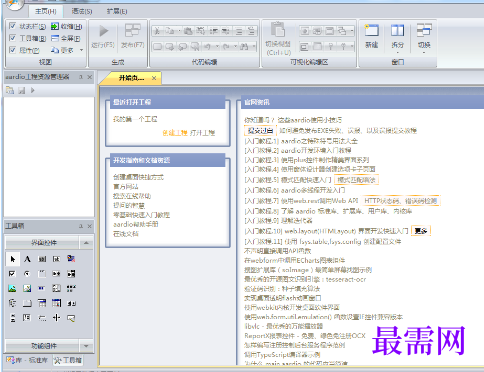This screenshot has width=484, height=372.
Task: Open the Split window dropdown
Action: coord(397,53)
